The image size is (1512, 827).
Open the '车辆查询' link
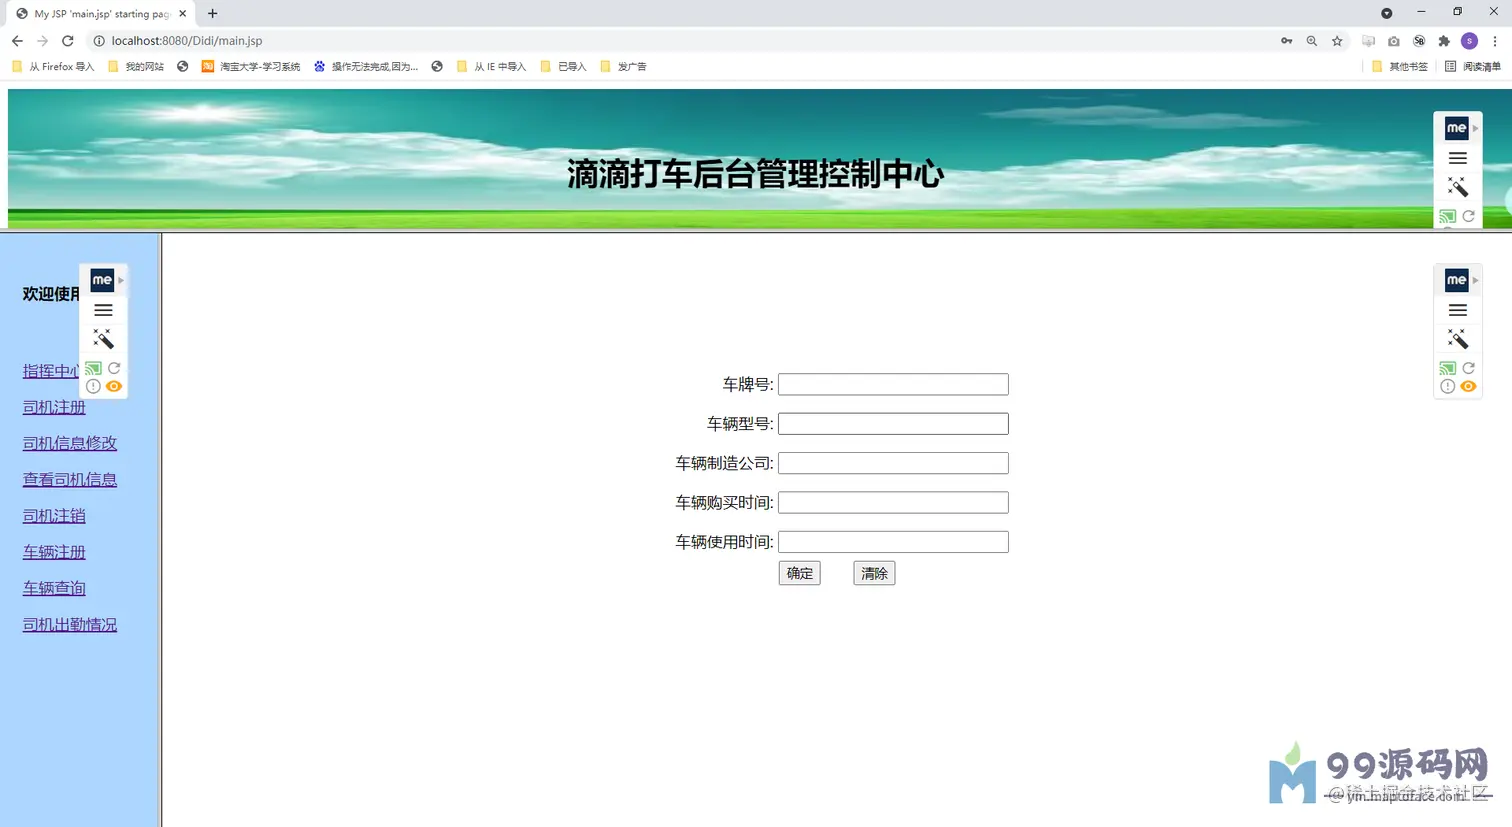[54, 588]
